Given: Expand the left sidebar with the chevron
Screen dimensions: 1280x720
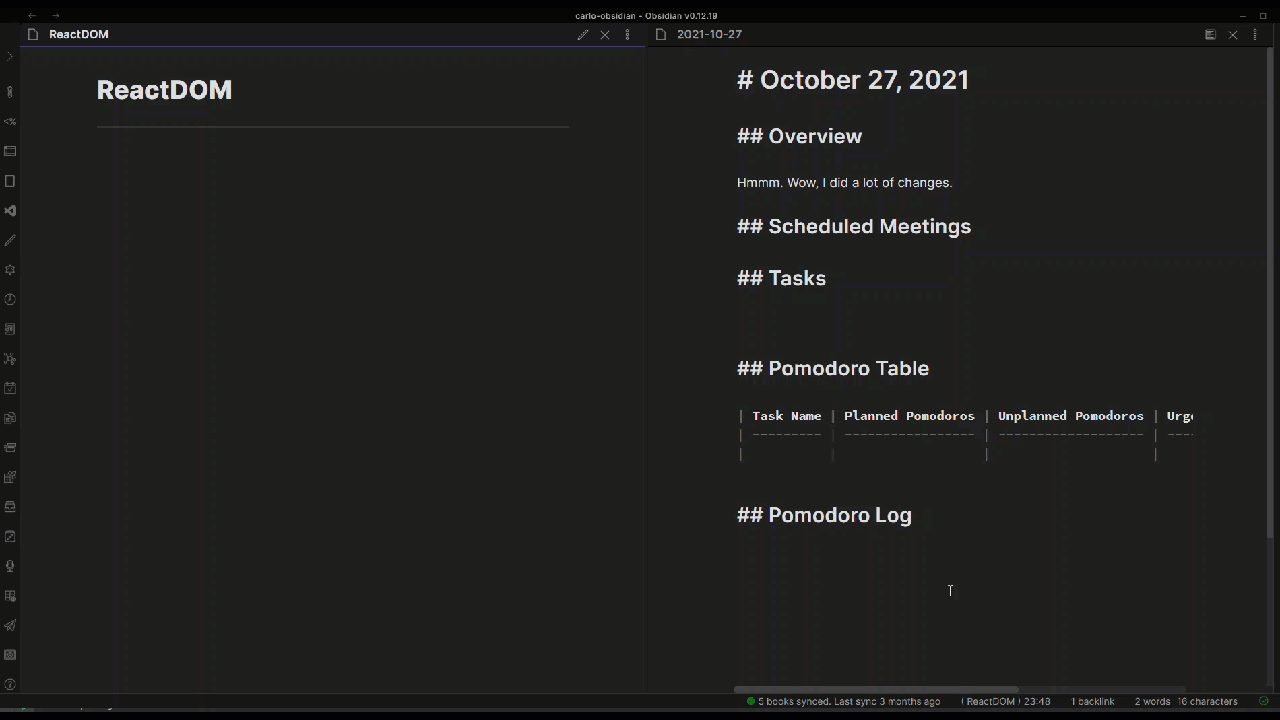Looking at the screenshot, I should tap(10, 56).
